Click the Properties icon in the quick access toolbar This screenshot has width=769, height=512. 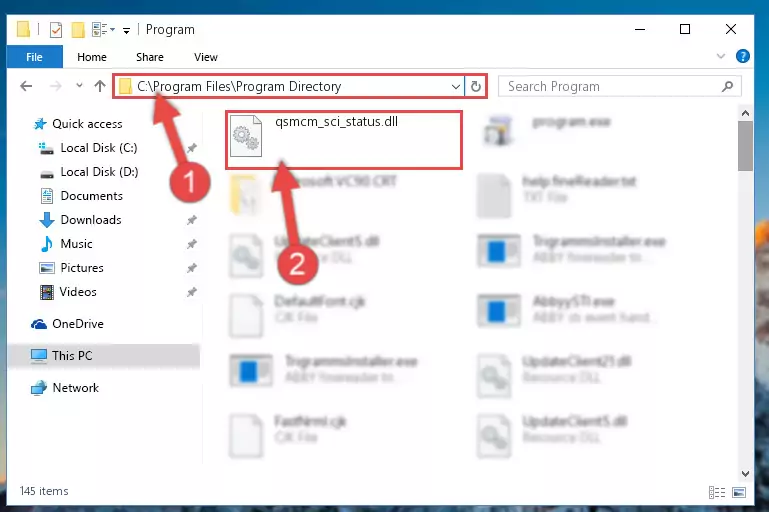coord(56,30)
